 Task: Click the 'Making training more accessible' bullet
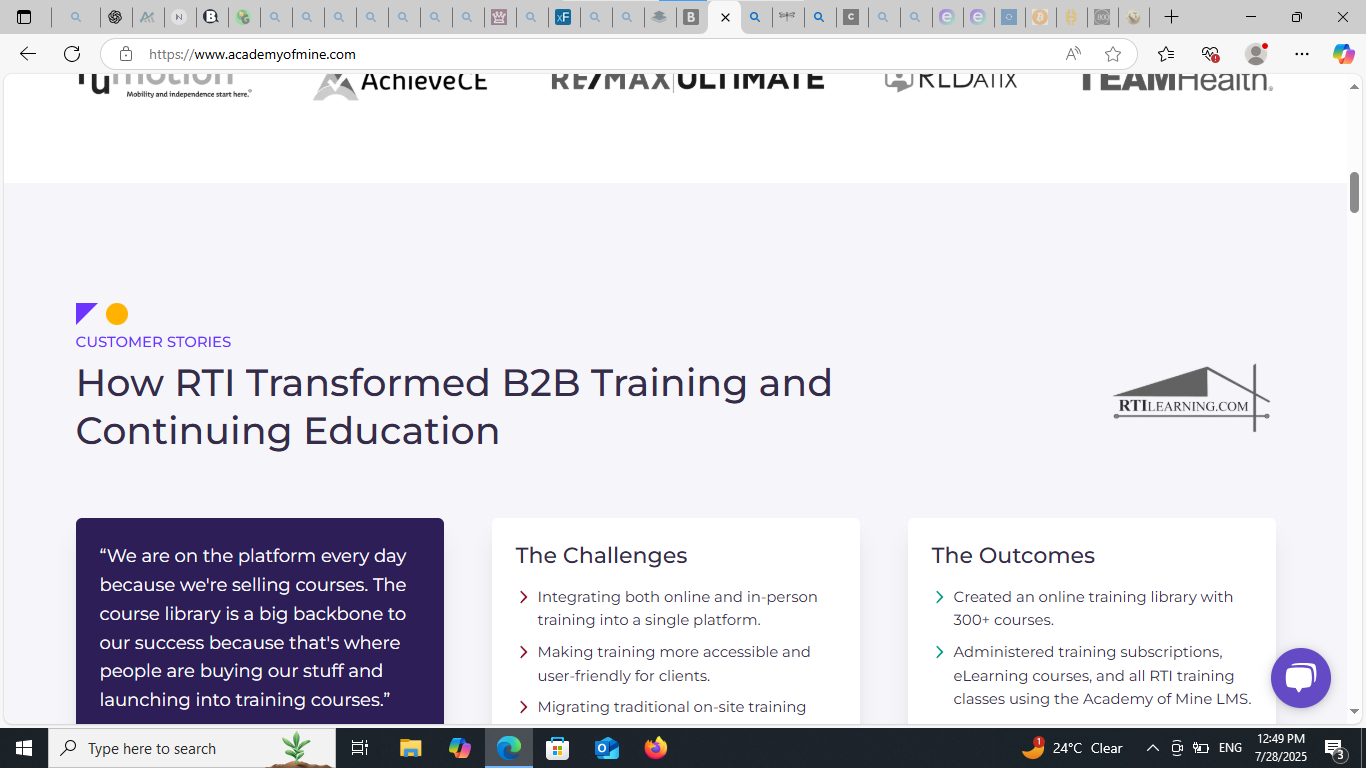674,663
